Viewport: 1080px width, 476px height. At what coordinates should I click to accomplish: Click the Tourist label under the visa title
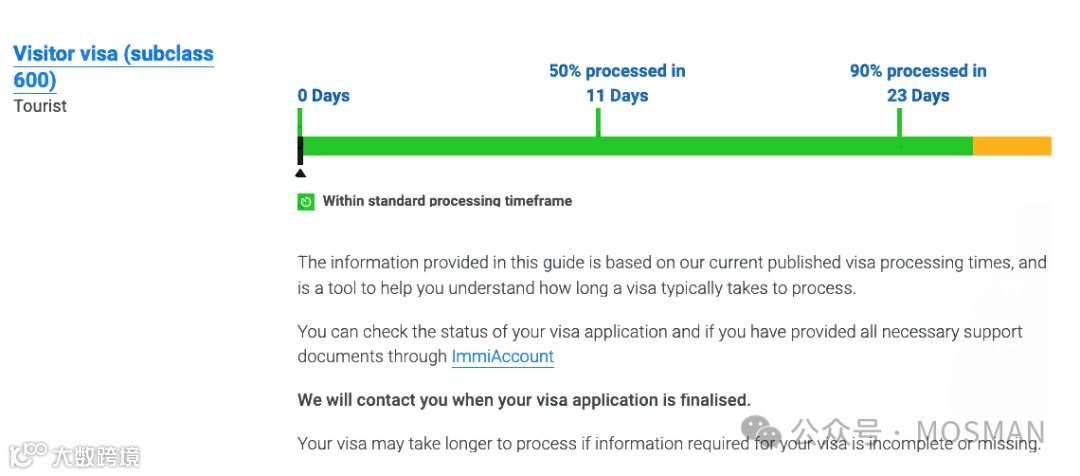(x=40, y=106)
